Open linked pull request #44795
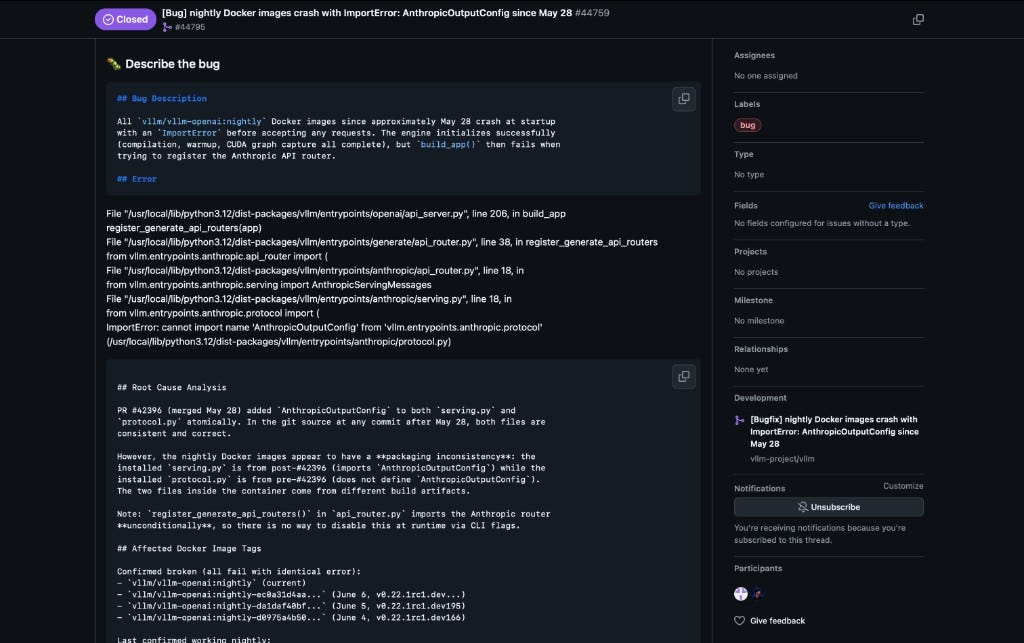Viewport: 1024px width, 643px height. pyautogui.click(x=190, y=27)
